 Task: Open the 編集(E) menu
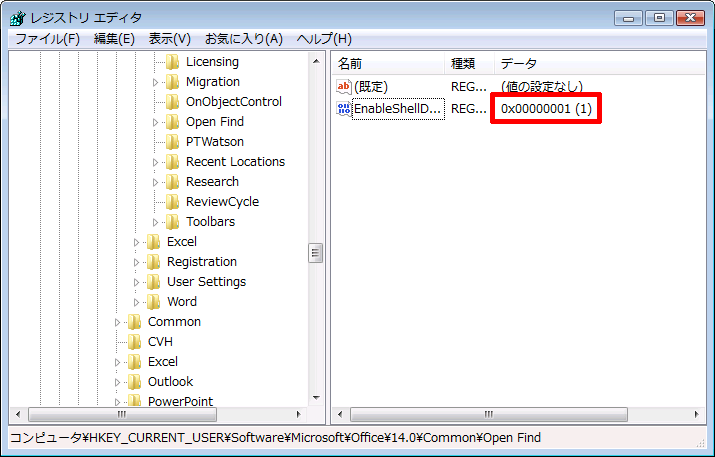point(114,39)
